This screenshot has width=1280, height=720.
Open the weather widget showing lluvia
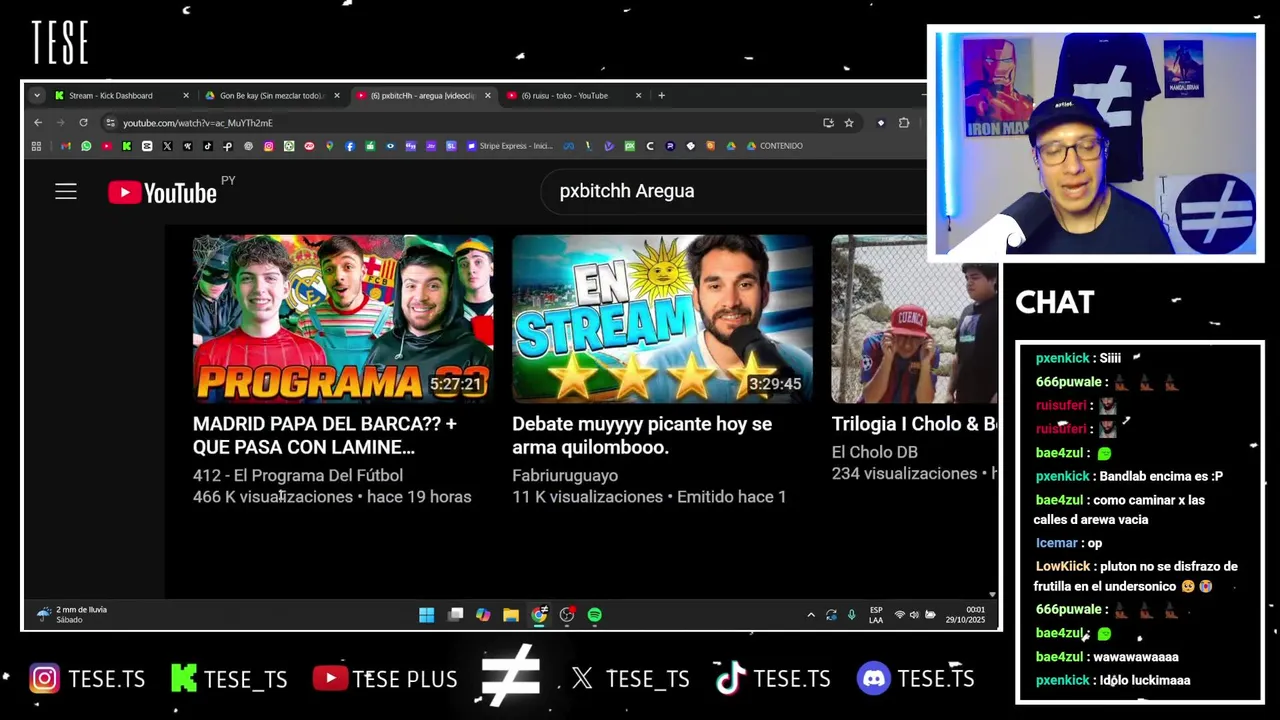pyautogui.click(x=72, y=615)
